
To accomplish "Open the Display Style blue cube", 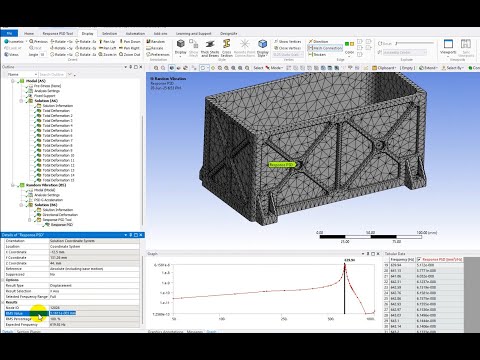I will (x=263, y=47).
